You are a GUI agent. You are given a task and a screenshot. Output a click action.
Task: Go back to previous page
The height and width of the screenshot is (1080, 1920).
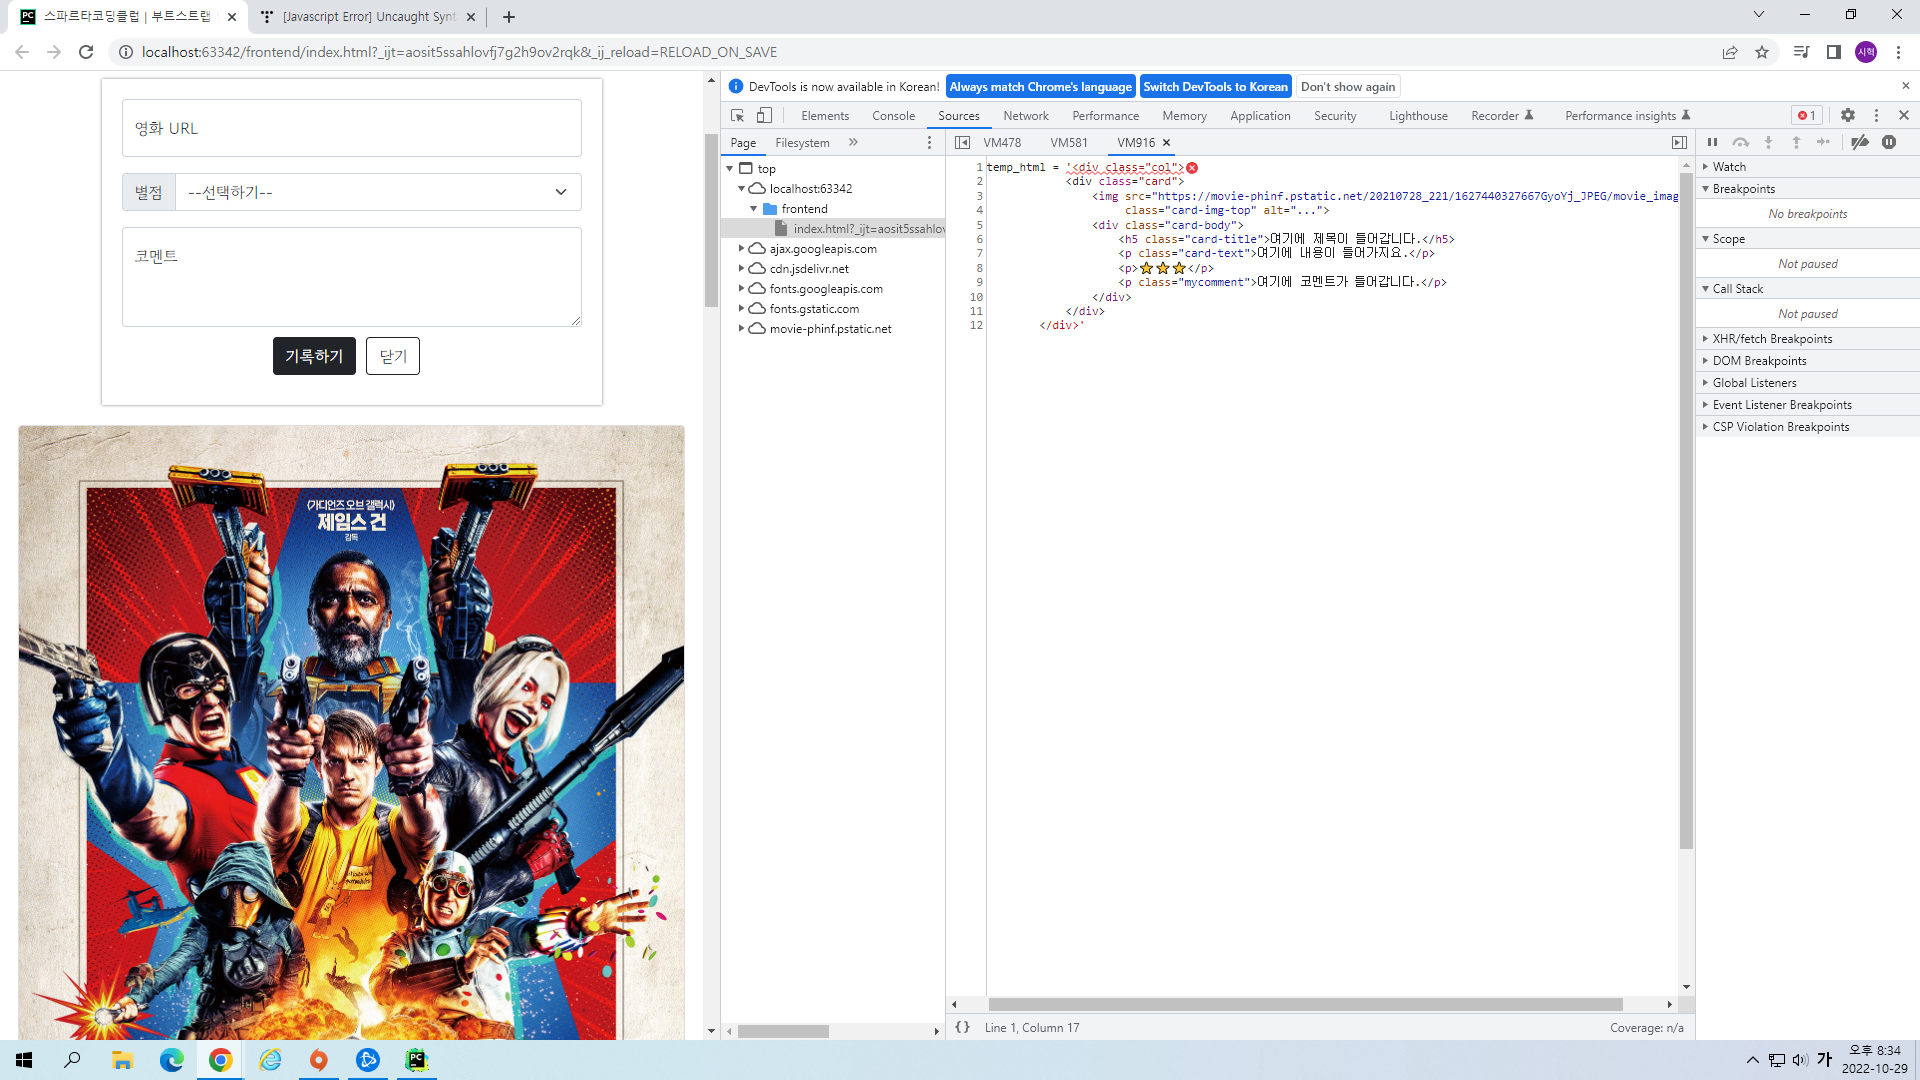[x=22, y=52]
